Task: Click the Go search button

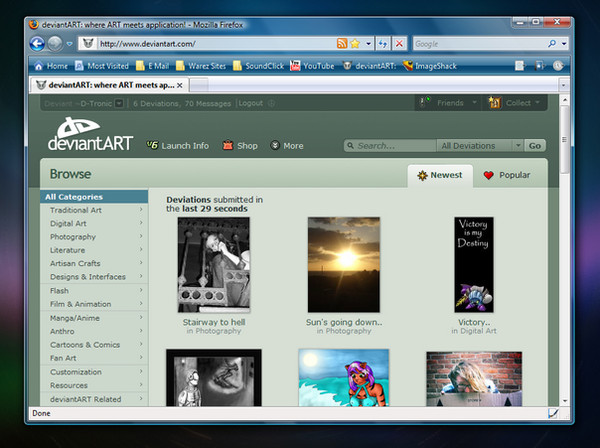Action: [535, 145]
